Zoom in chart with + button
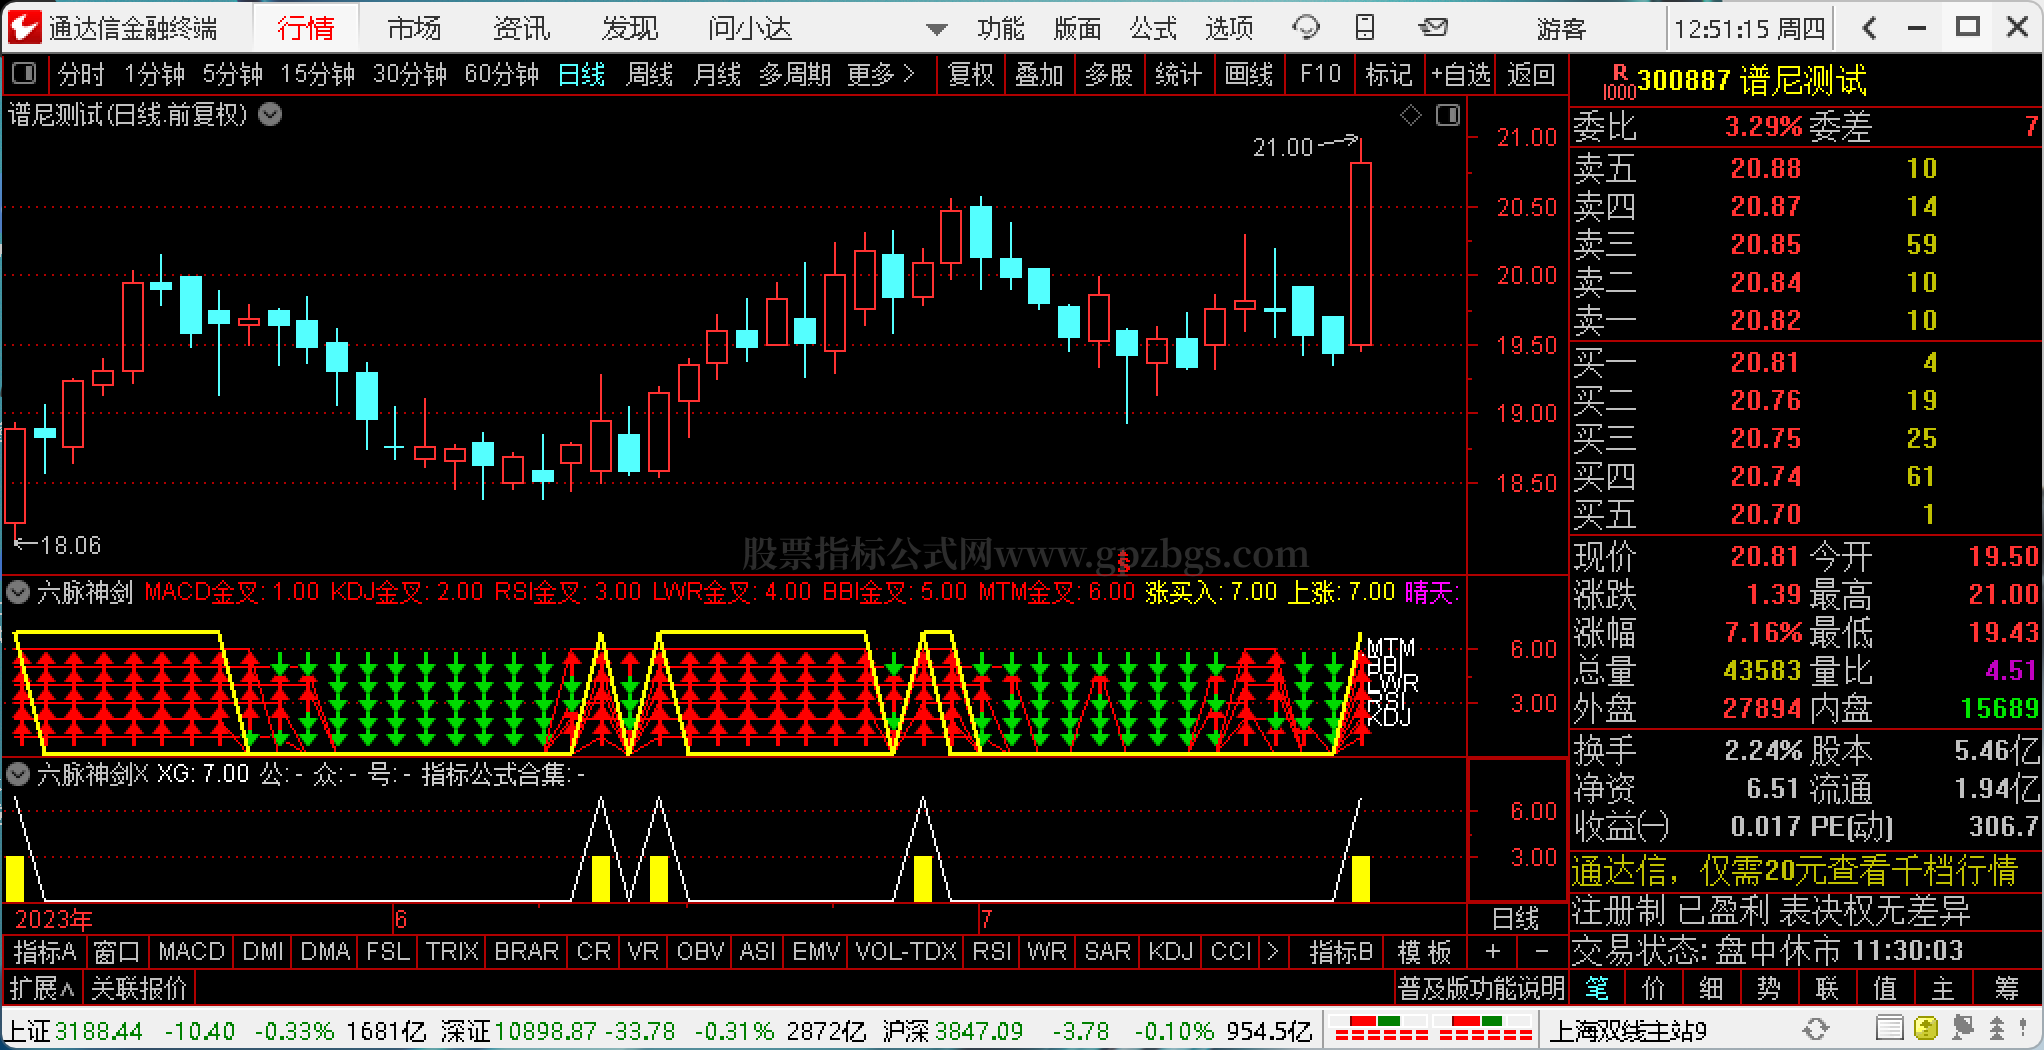Screen dimensions: 2044x1050 (x=1493, y=951)
